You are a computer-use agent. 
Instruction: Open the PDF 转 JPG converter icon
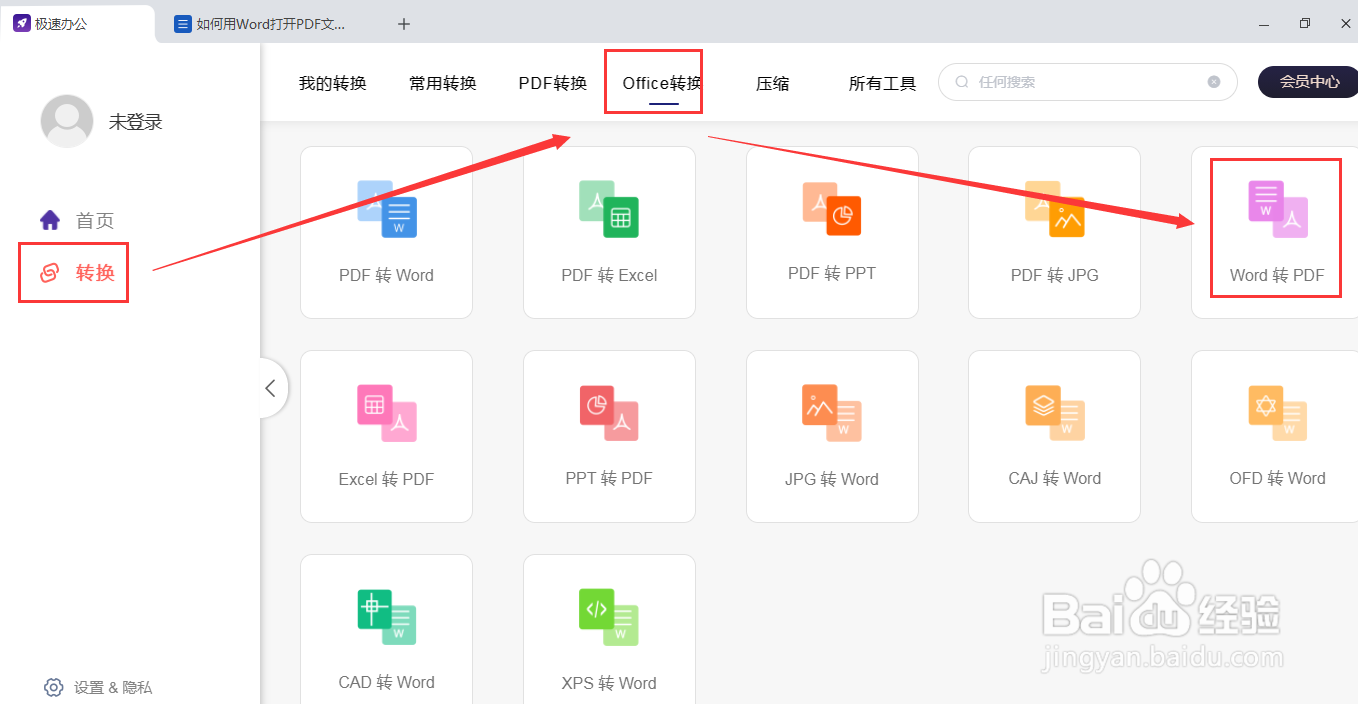pyautogui.click(x=1055, y=209)
